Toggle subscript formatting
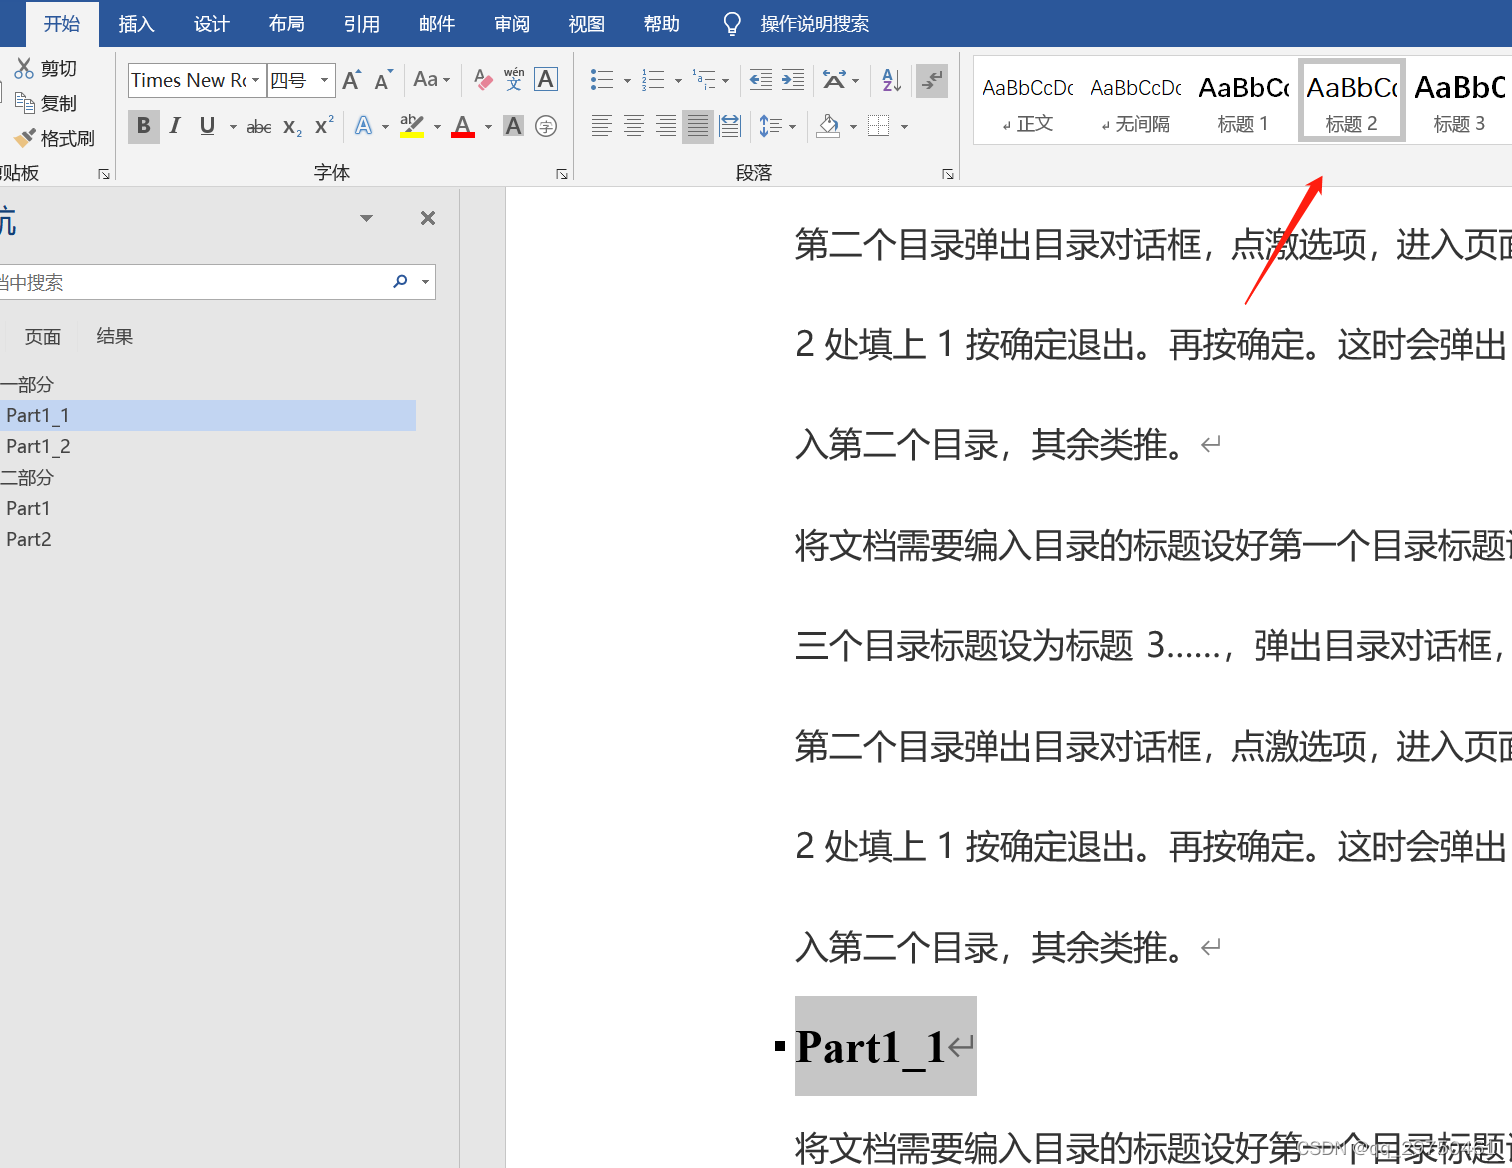The image size is (1512, 1168). [292, 127]
